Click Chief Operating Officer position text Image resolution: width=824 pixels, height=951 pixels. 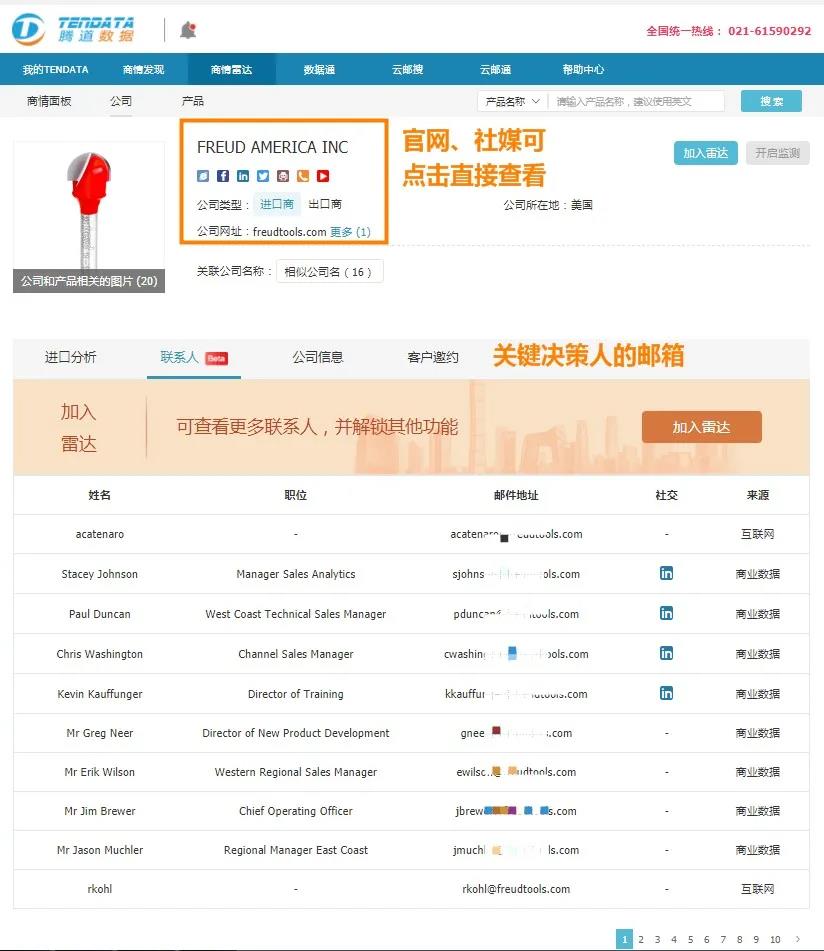pyautogui.click(x=295, y=811)
